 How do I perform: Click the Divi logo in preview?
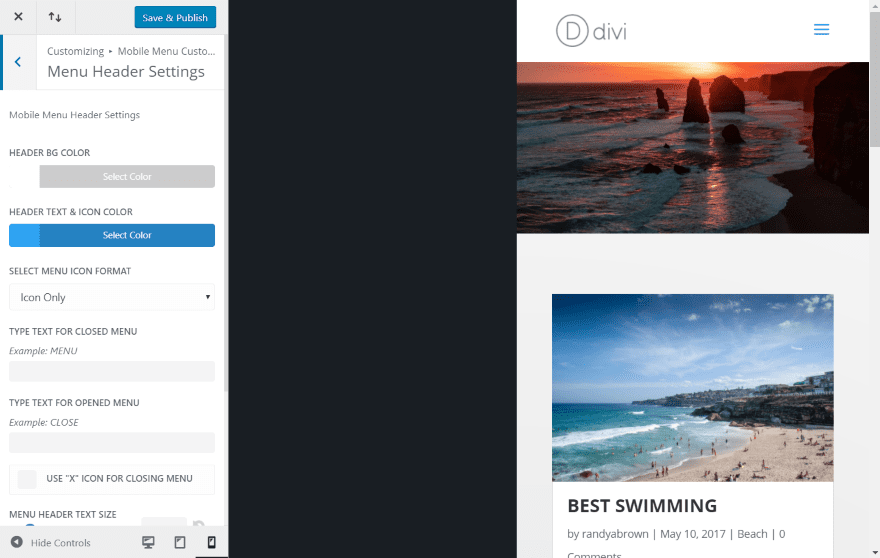tap(591, 31)
